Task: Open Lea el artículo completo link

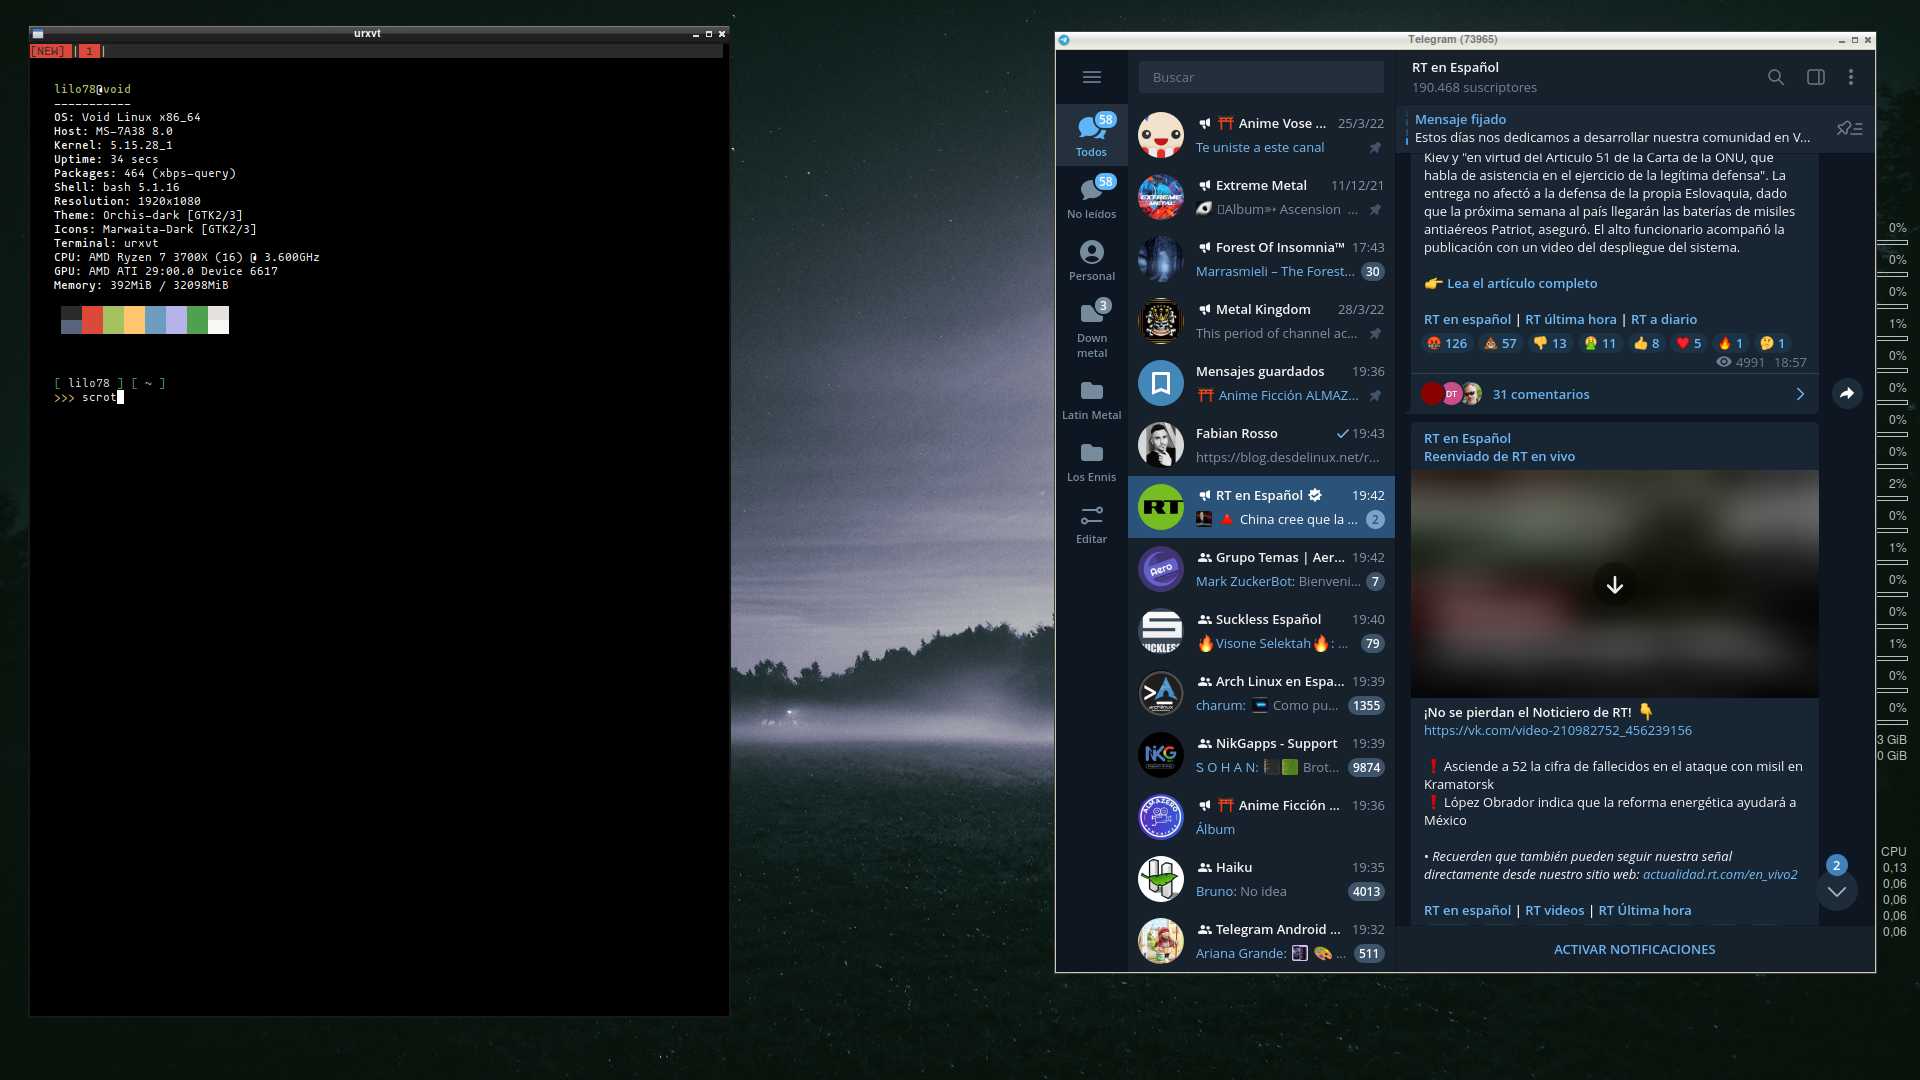Action: [x=1521, y=283]
